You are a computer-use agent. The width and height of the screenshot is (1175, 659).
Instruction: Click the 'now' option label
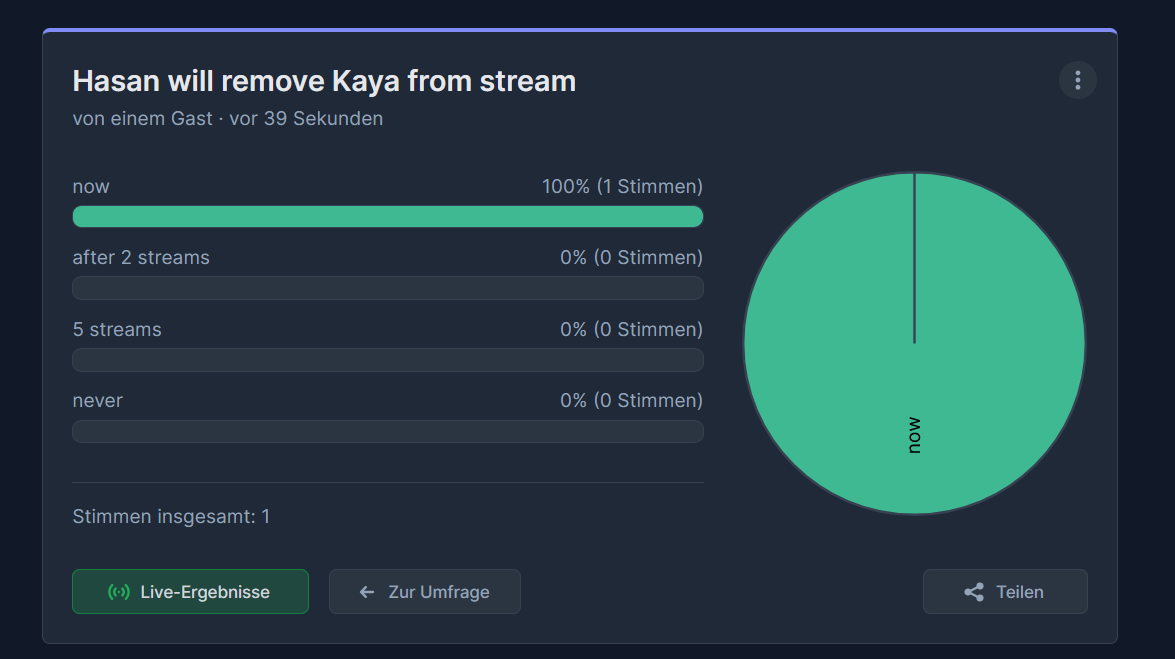91,186
